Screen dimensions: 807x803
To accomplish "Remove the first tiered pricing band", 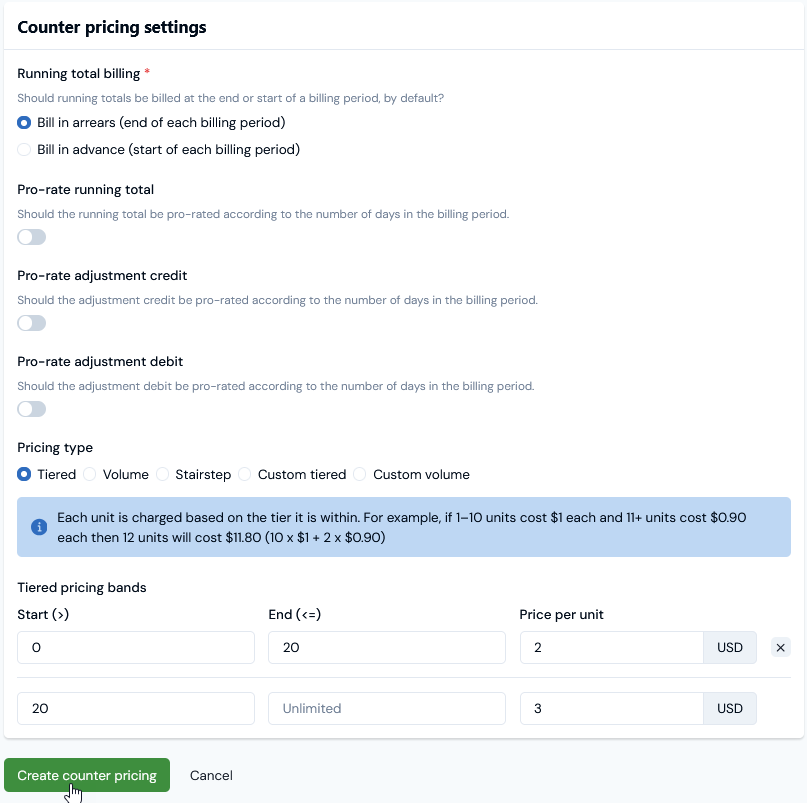I will click(780, 648).
